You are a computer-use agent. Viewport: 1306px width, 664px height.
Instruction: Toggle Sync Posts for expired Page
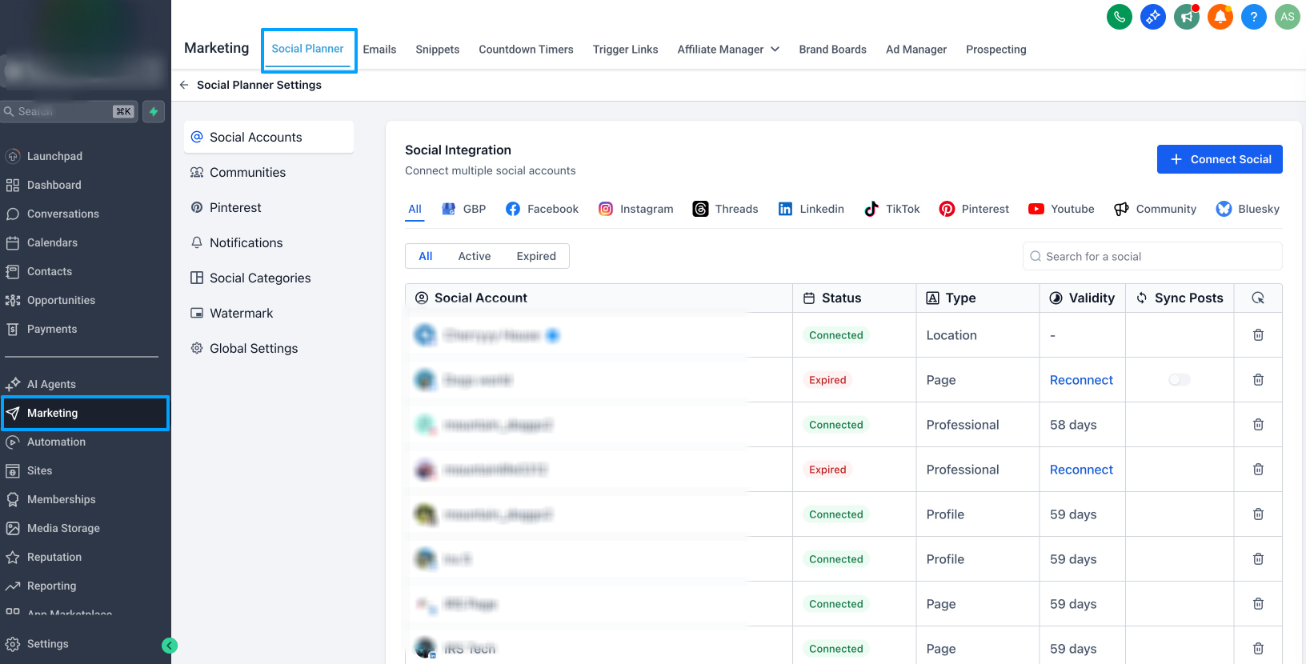(x=1180, y=380)
